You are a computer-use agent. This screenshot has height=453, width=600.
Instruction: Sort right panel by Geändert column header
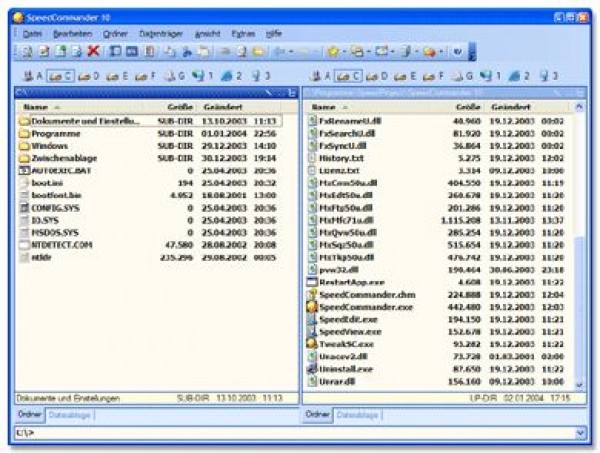coord(527,107)
